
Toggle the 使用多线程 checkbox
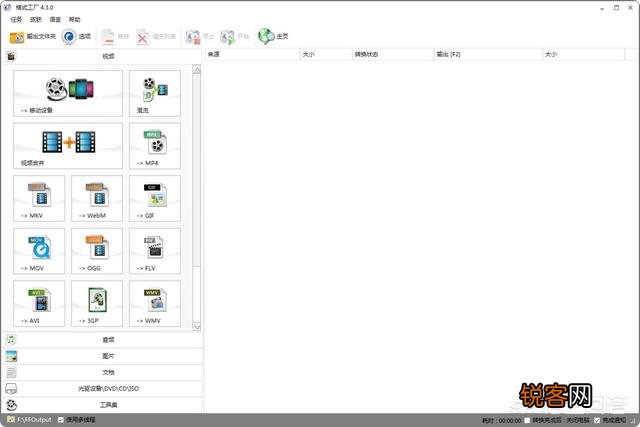tap(61, 420)
